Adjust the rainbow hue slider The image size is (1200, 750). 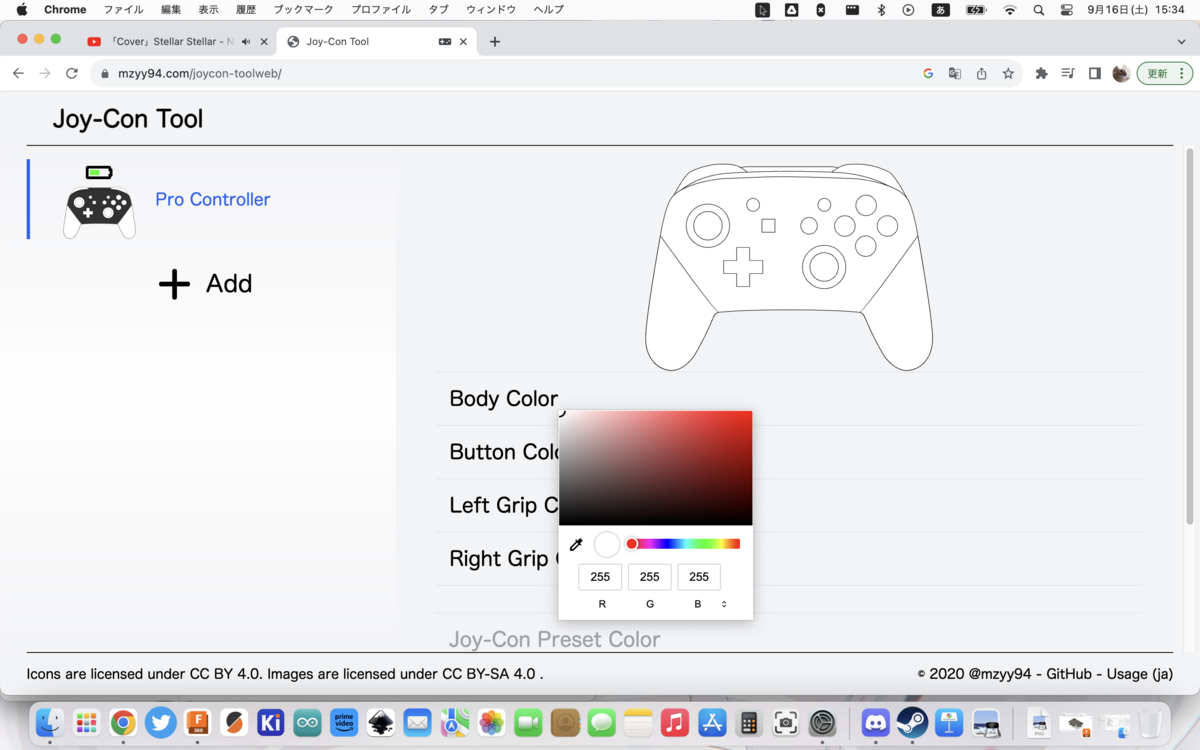683,544
